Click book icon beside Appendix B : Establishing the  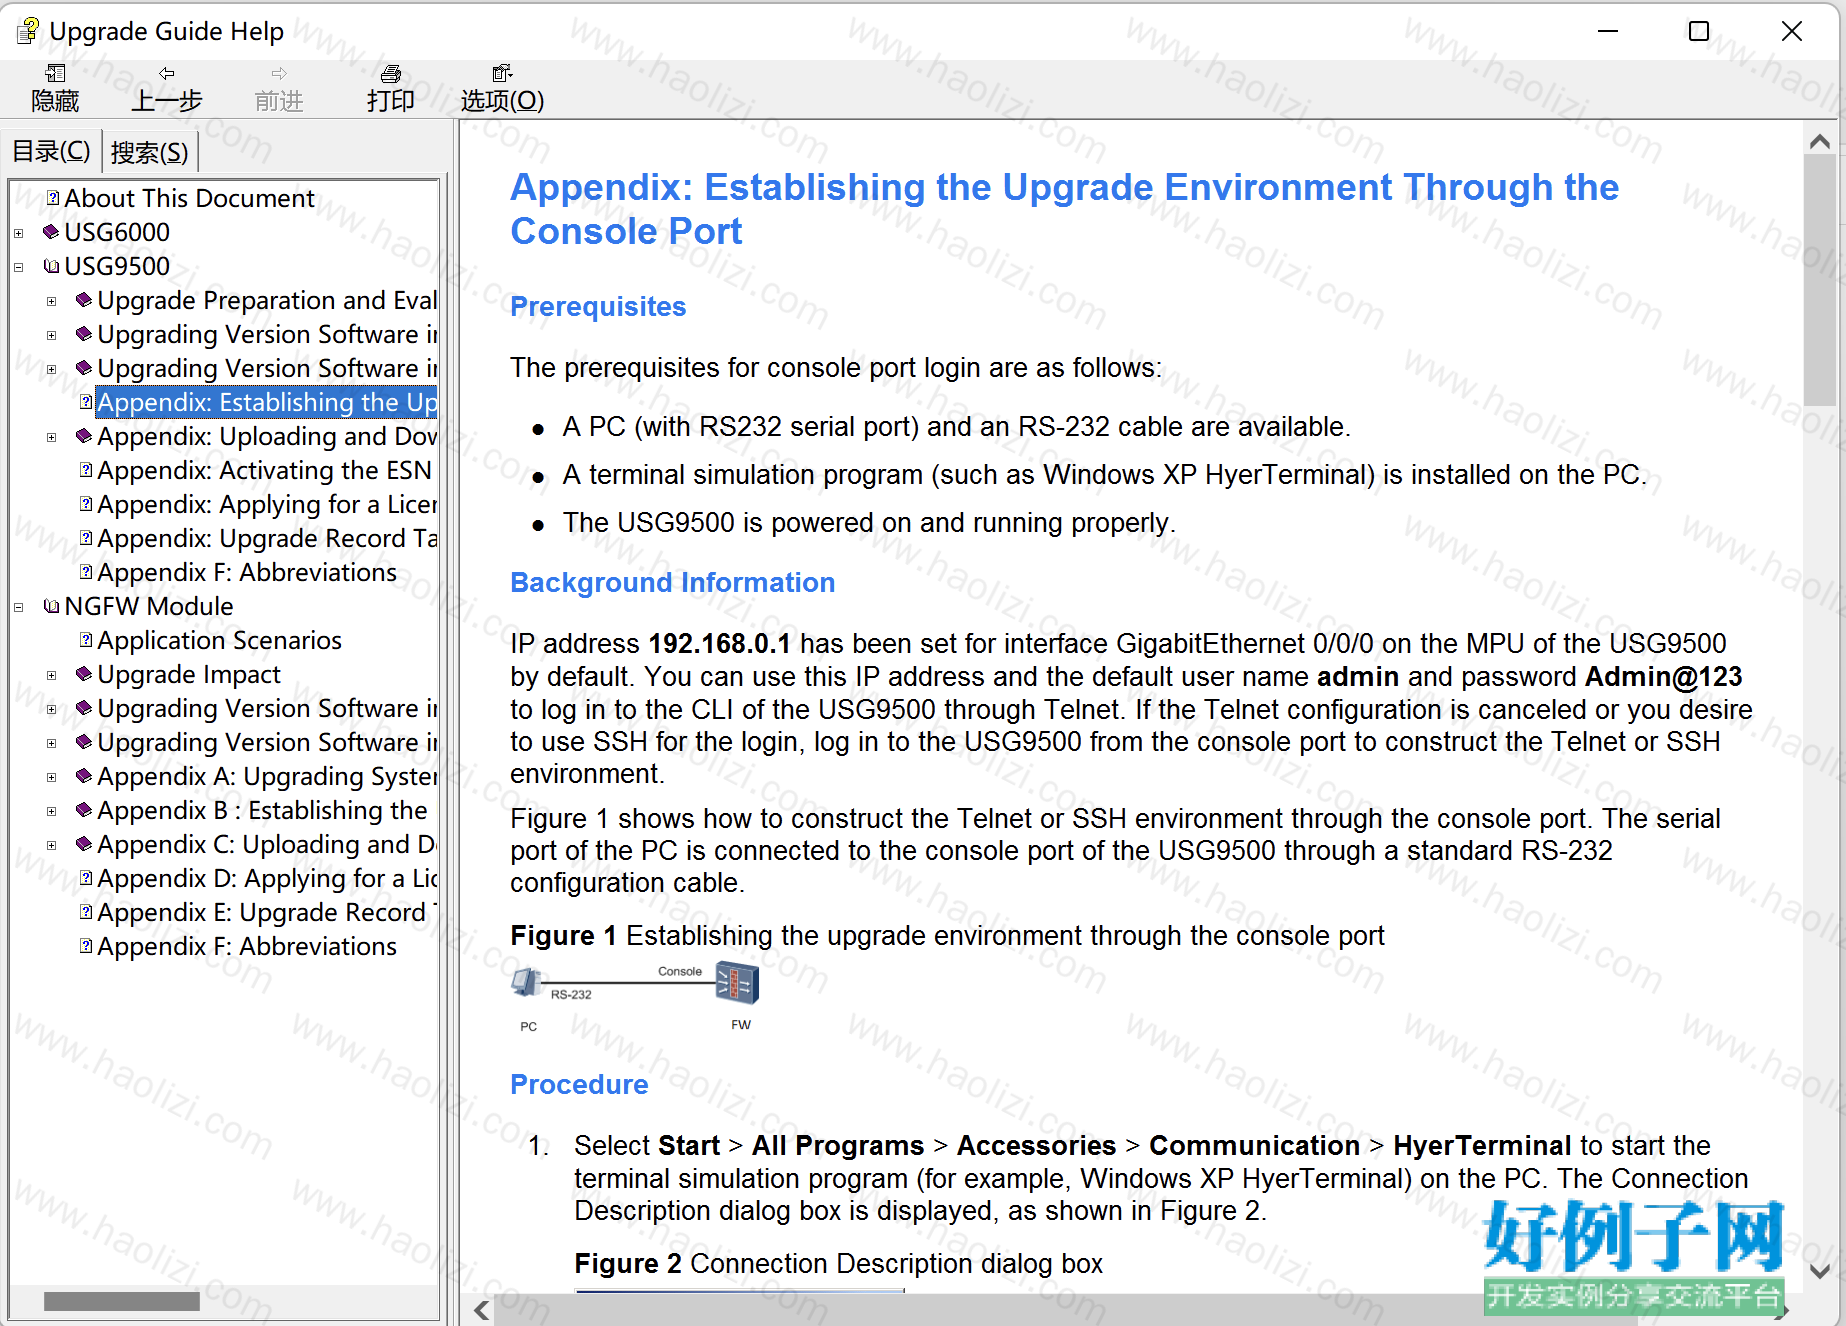(x=84, y=810)
